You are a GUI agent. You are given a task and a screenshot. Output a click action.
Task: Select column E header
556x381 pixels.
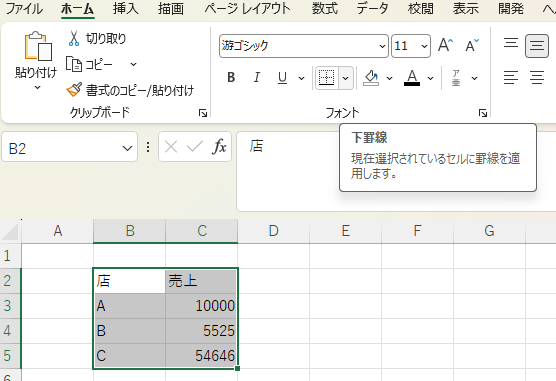tap(345, 231)
